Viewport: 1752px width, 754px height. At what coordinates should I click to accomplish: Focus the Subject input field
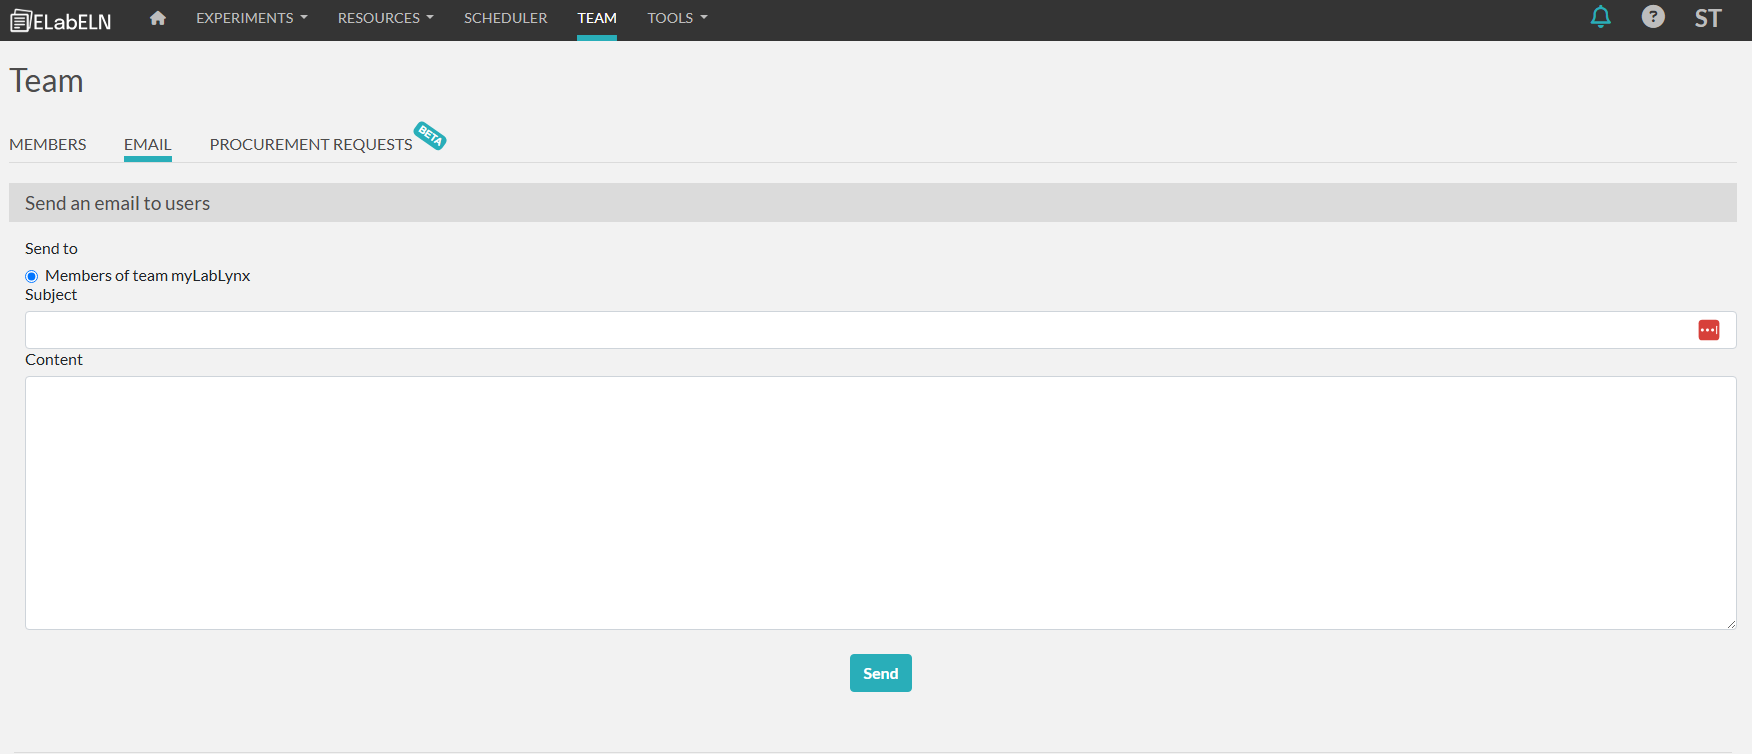point(850,330)
